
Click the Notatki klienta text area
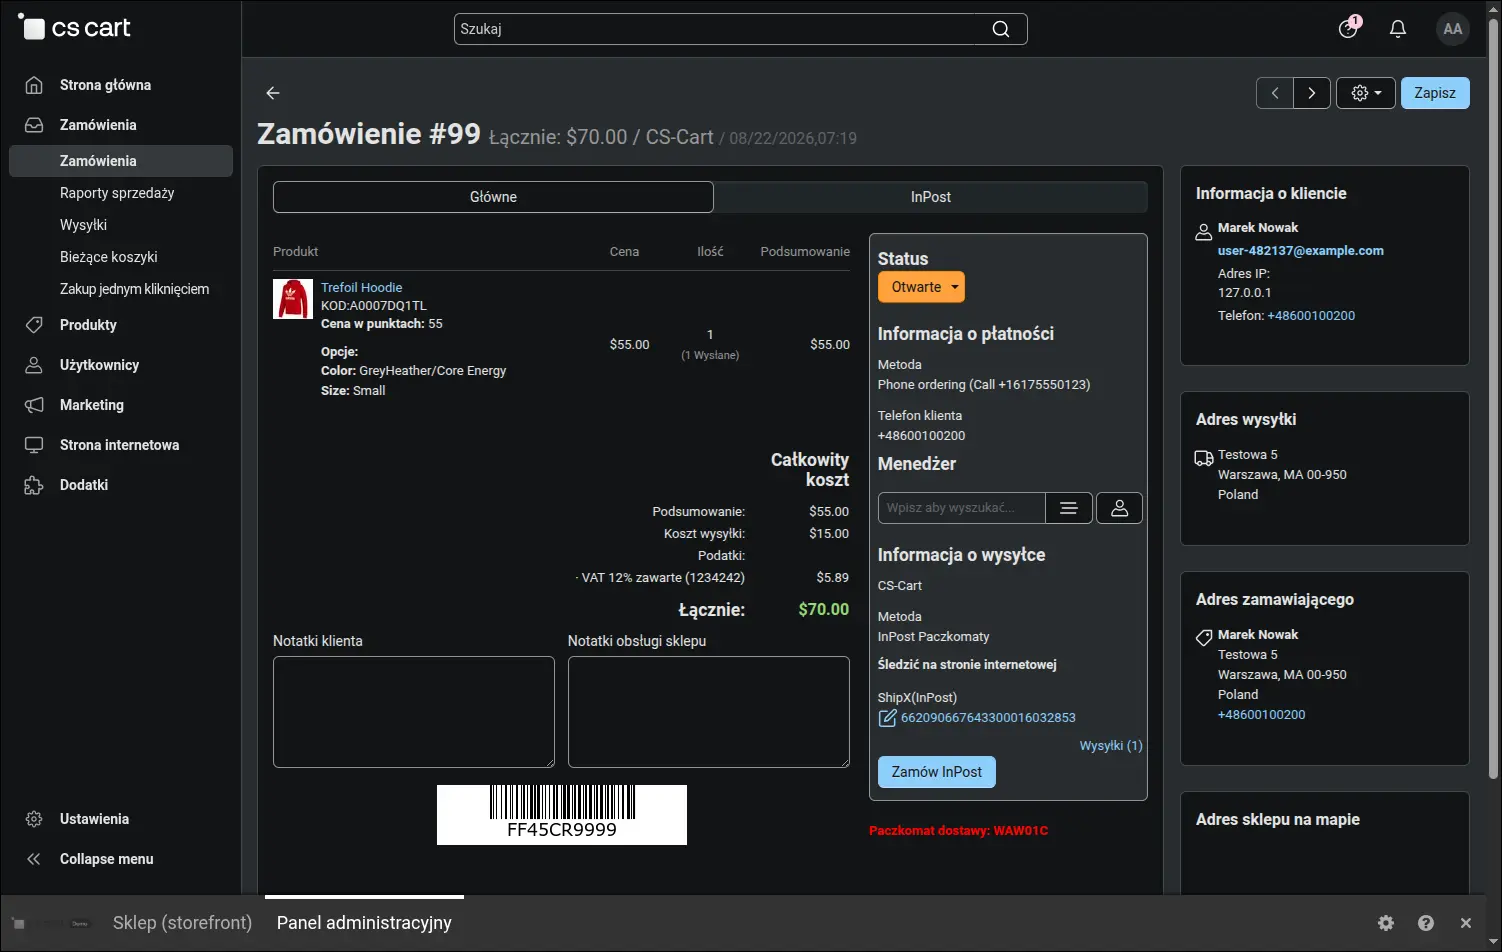pyautogui.click(x=414, y=712)
